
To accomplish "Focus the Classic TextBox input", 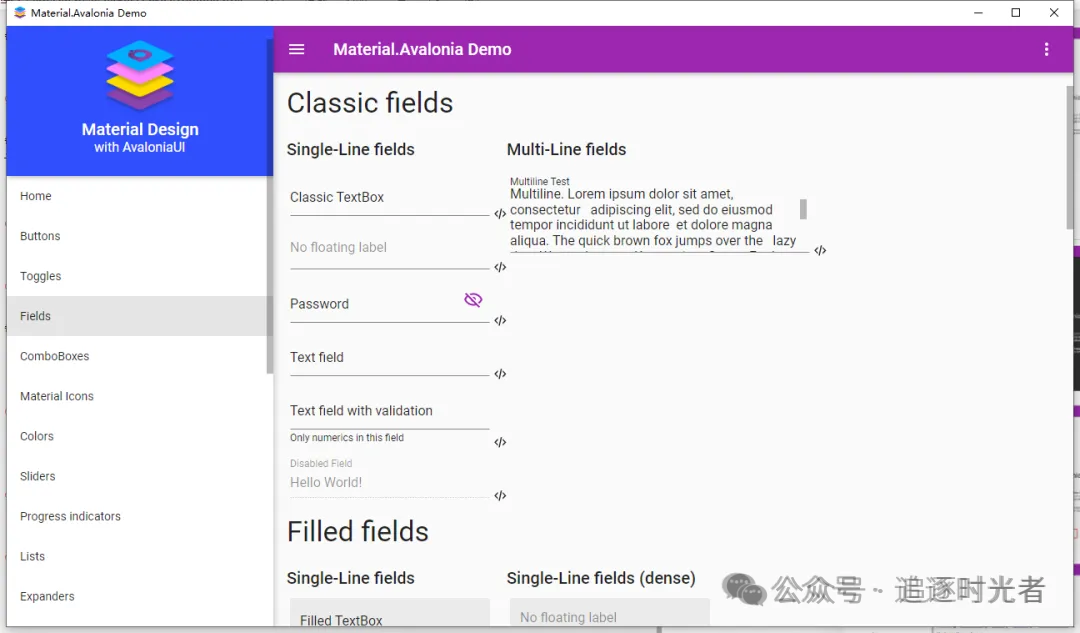I will (389, 199).
